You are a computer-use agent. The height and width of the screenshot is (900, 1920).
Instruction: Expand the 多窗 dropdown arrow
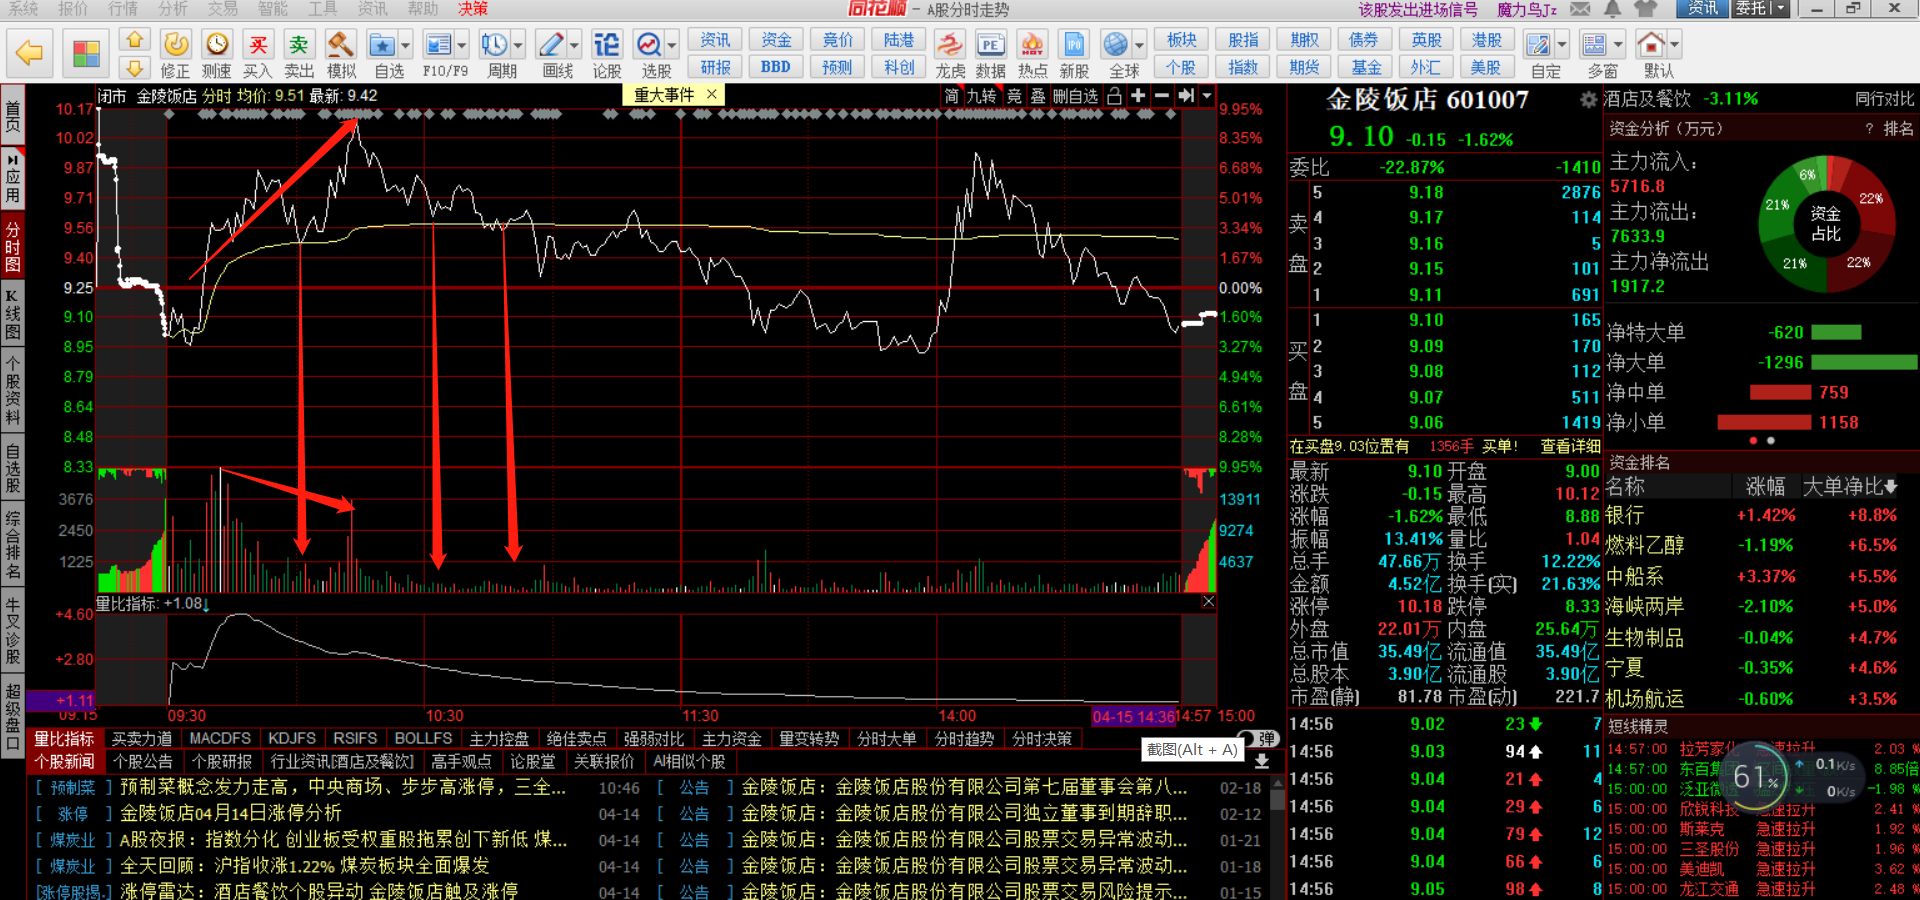point(1618,45)
